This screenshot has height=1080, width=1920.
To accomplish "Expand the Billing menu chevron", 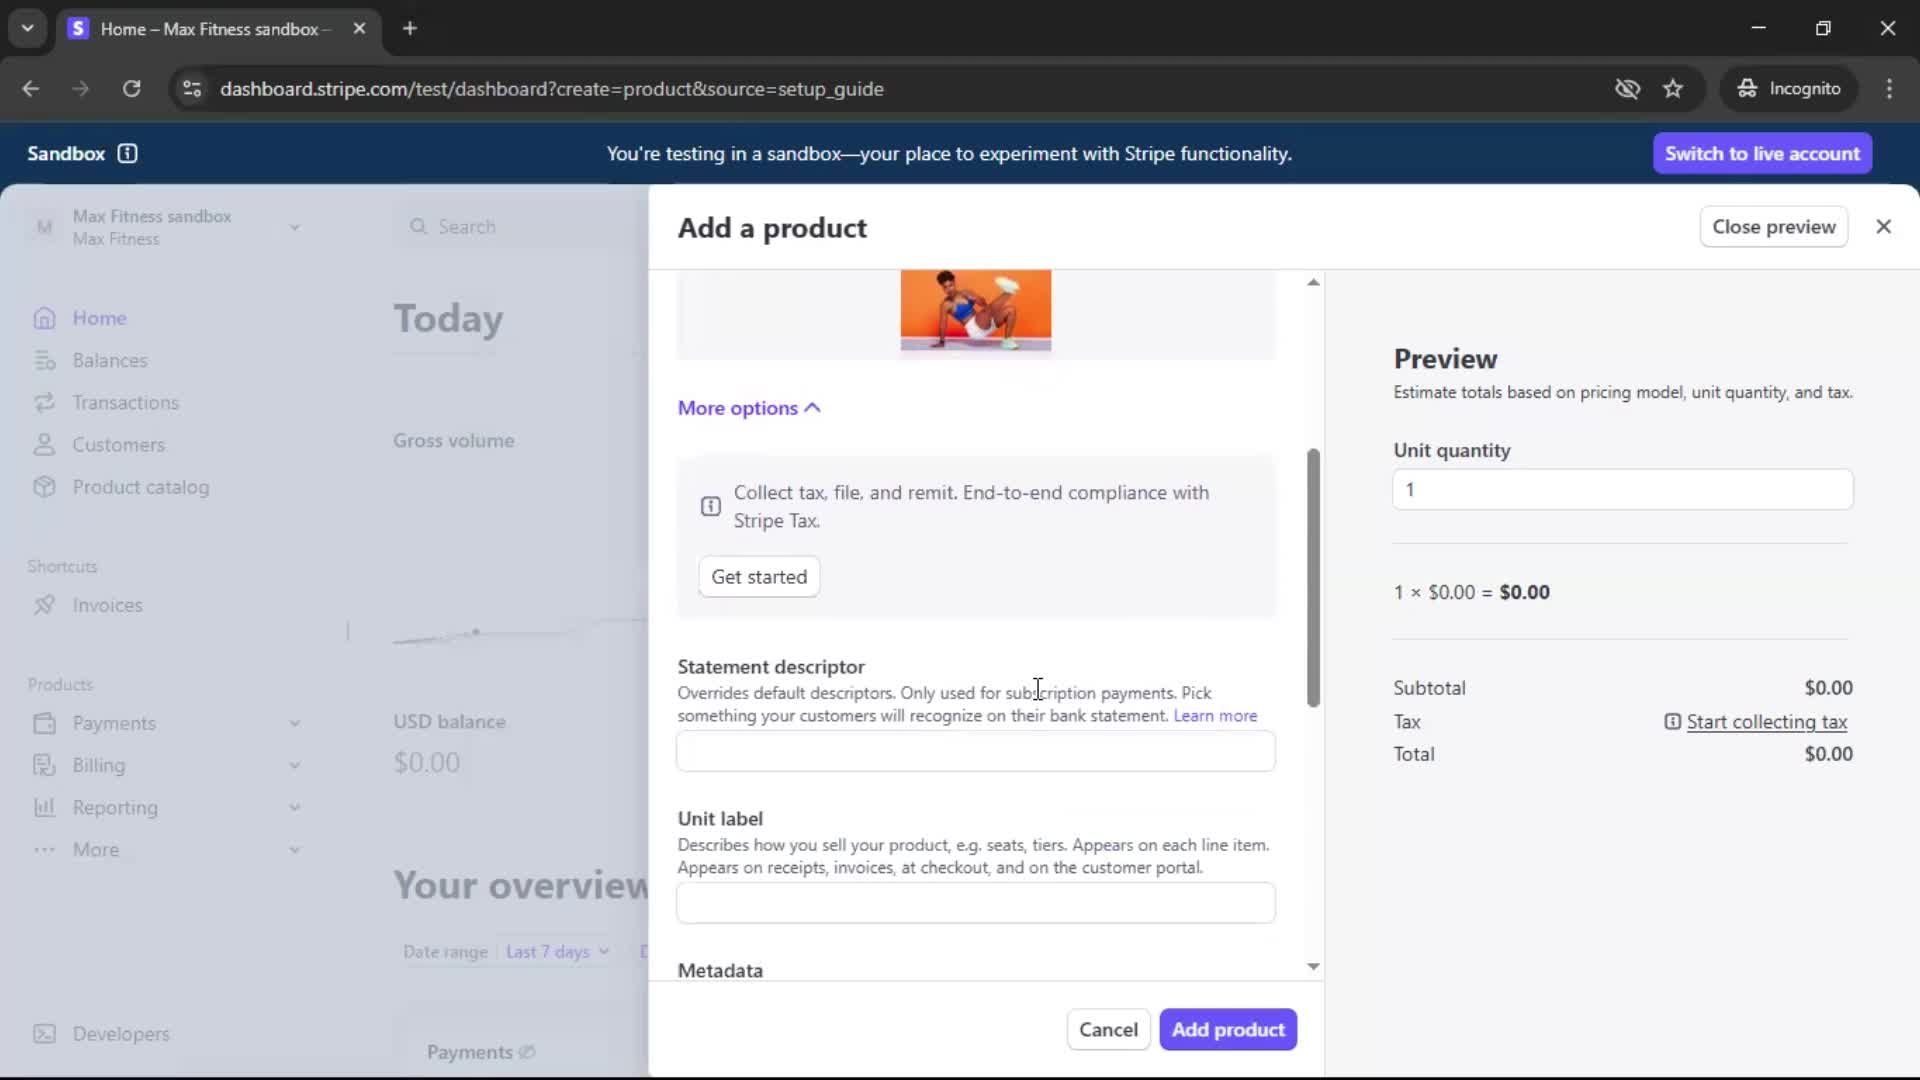I will tap(295, 765).
